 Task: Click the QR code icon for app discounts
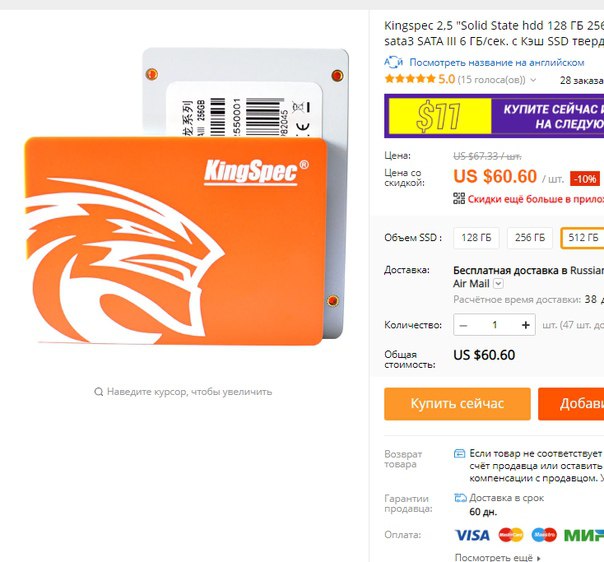459,198
